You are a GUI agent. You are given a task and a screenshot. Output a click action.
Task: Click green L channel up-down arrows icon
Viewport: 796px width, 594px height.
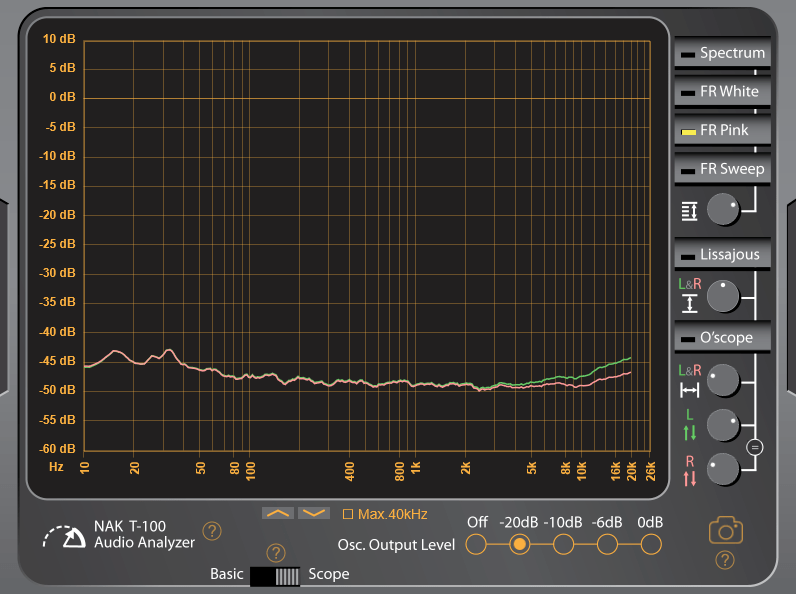click(689, 433)
